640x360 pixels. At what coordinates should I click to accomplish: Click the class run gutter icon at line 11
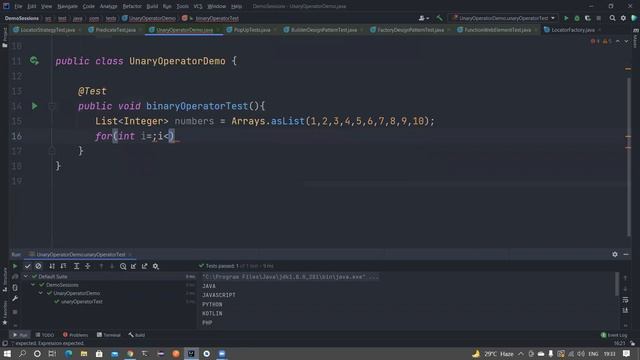click(34, 61)
